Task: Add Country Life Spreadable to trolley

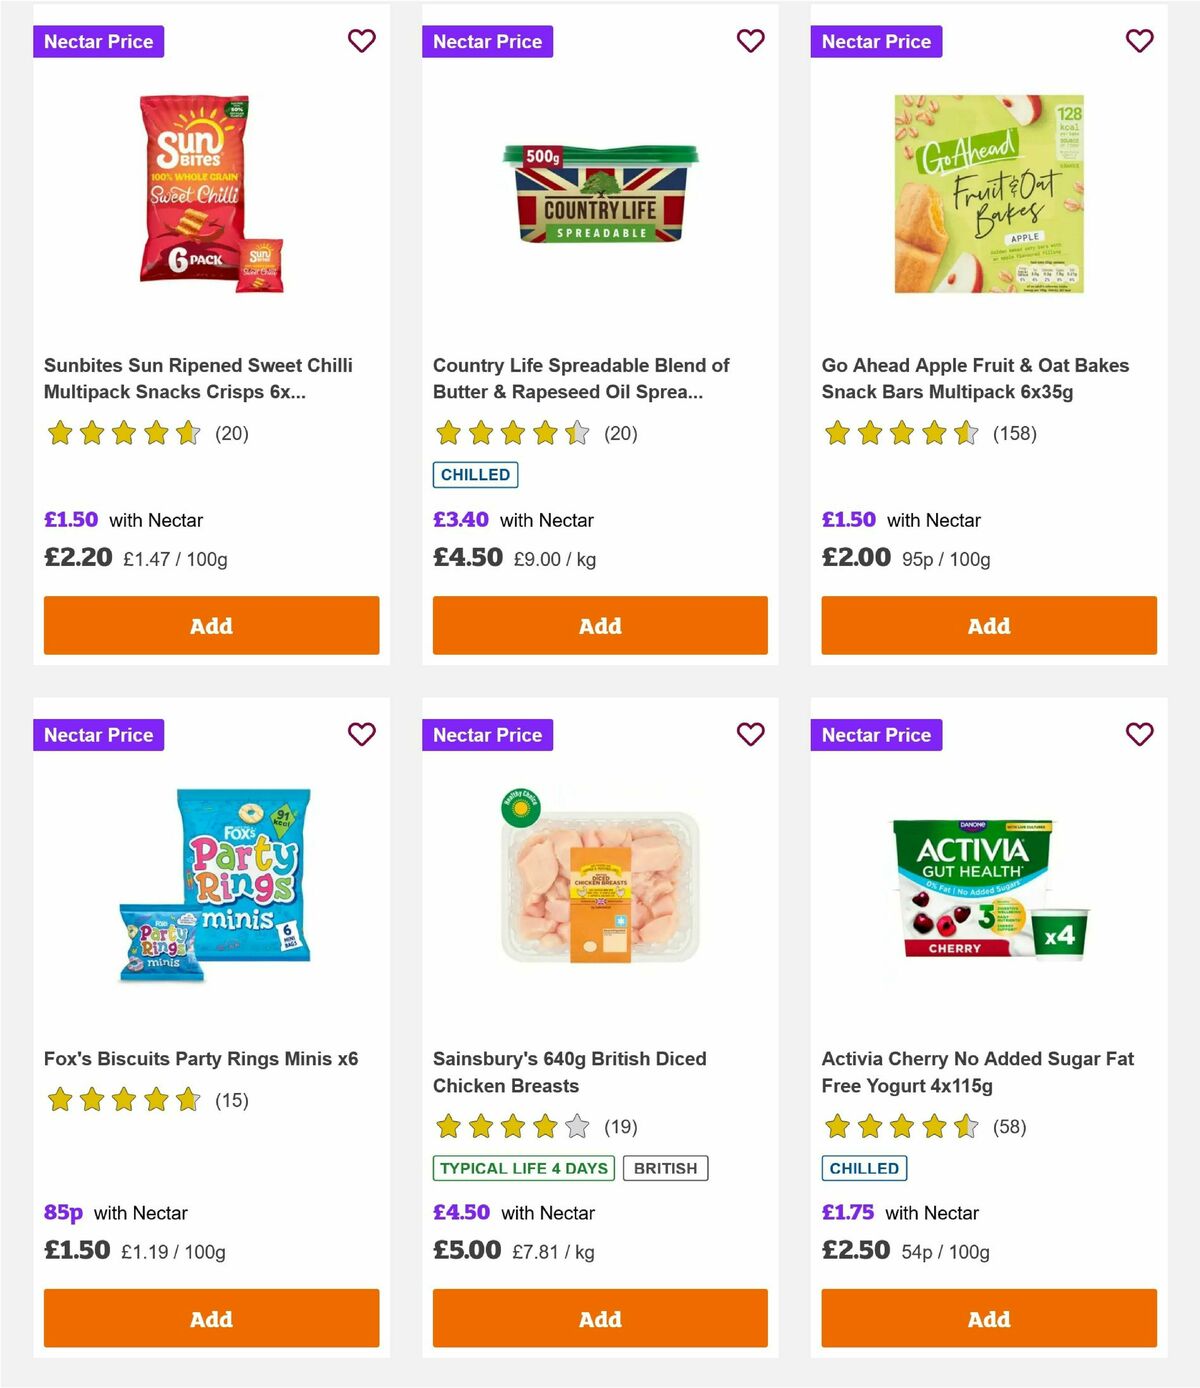Action: [x=599, y=625]
